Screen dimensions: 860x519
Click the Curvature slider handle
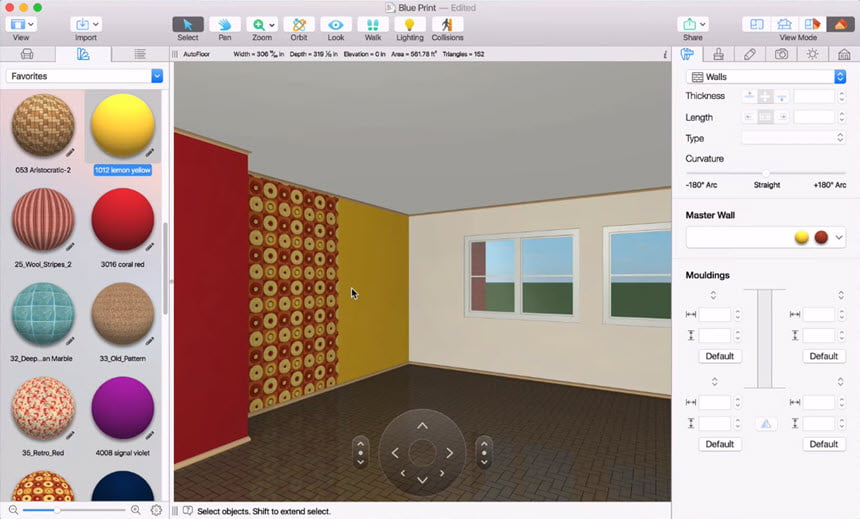pos(766,173)
